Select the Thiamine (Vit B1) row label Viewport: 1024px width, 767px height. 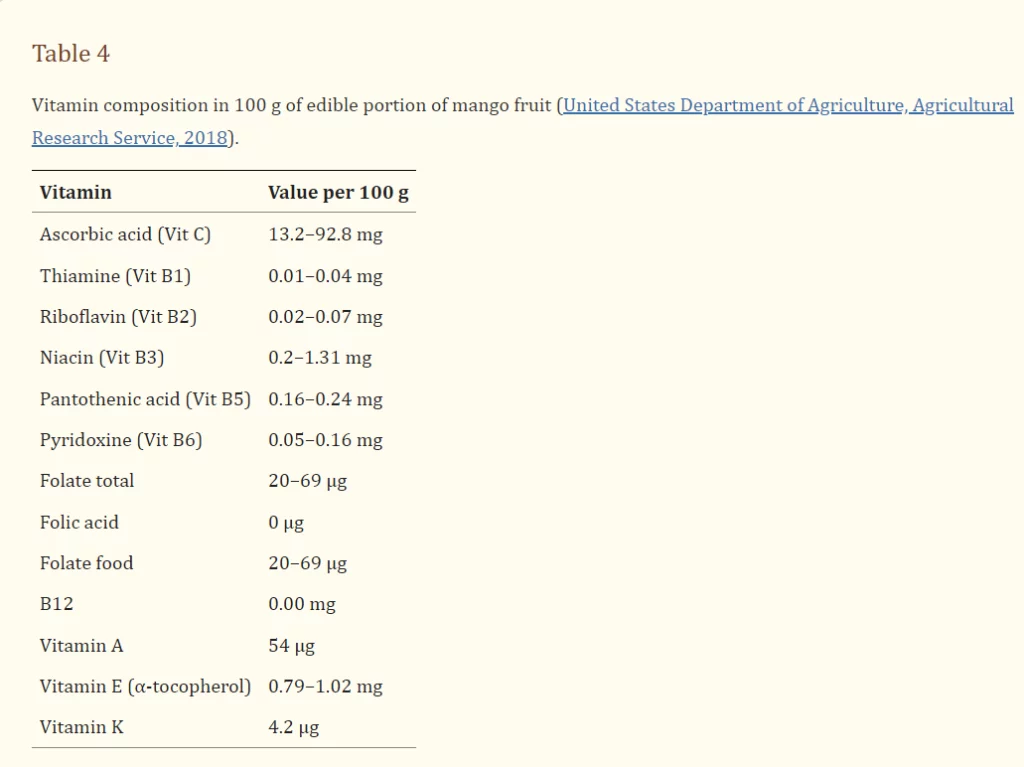pos(115,275)
